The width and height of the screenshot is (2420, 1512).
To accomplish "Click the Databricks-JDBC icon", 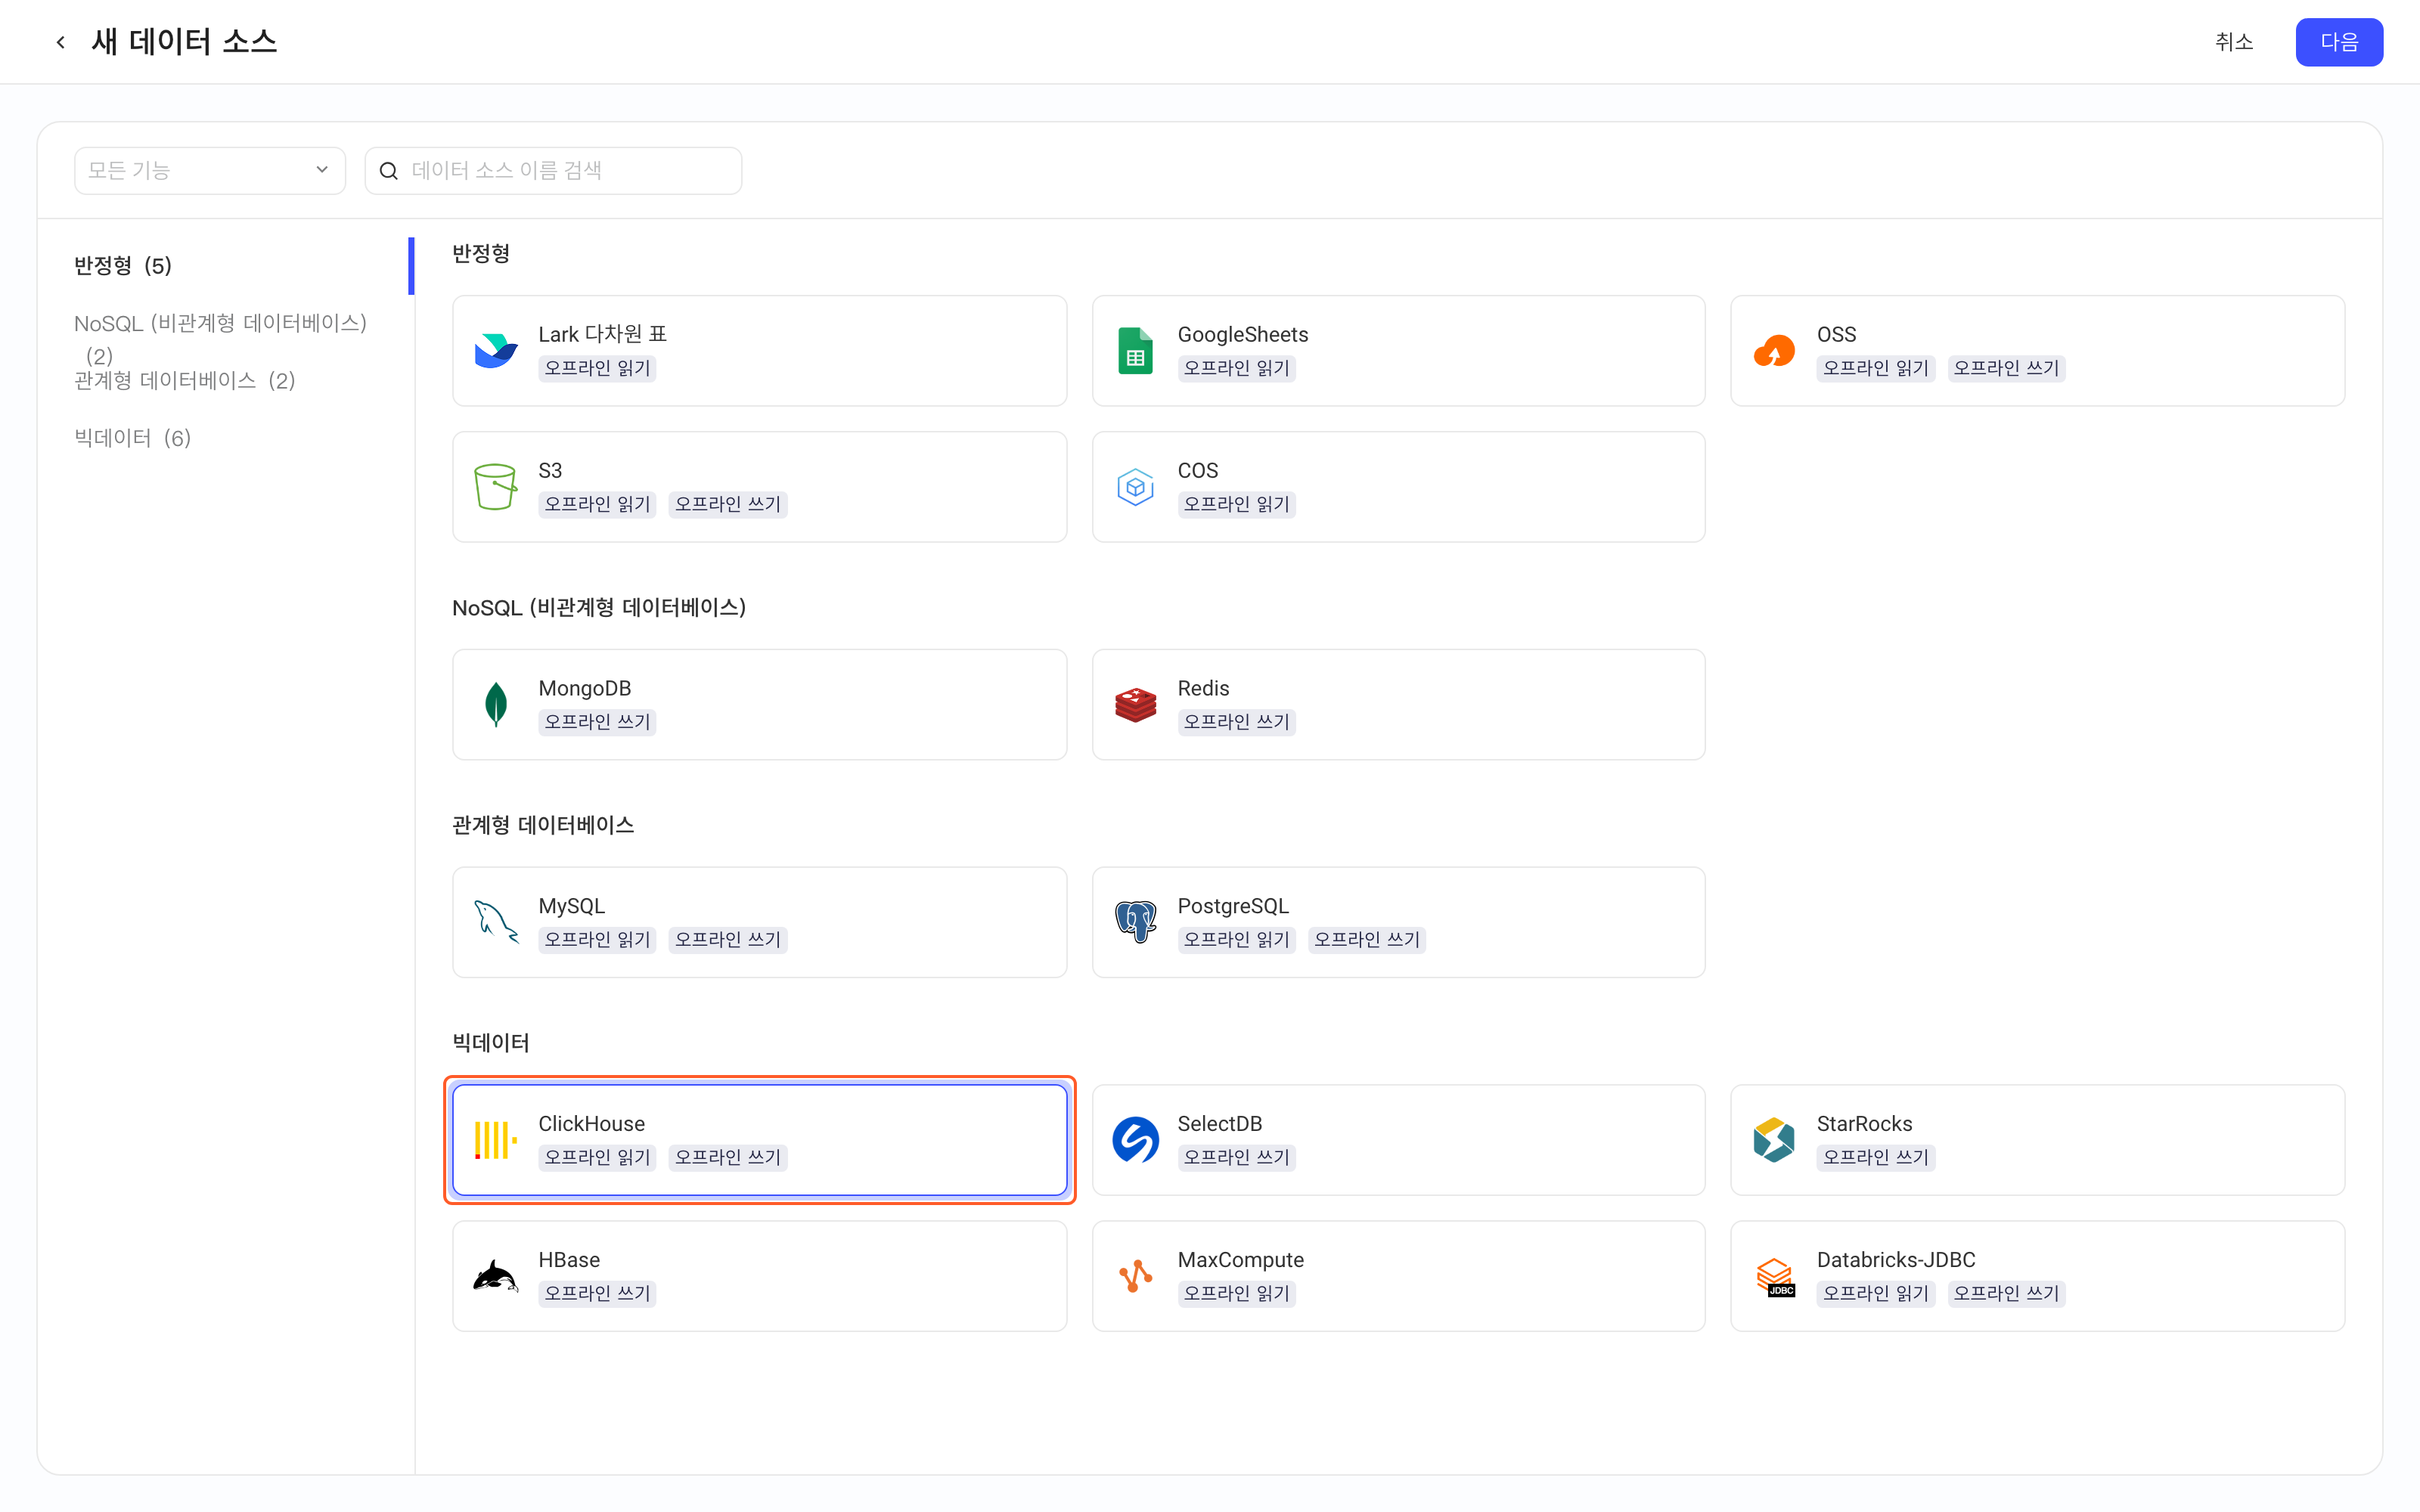I will coord(1776,1277).
